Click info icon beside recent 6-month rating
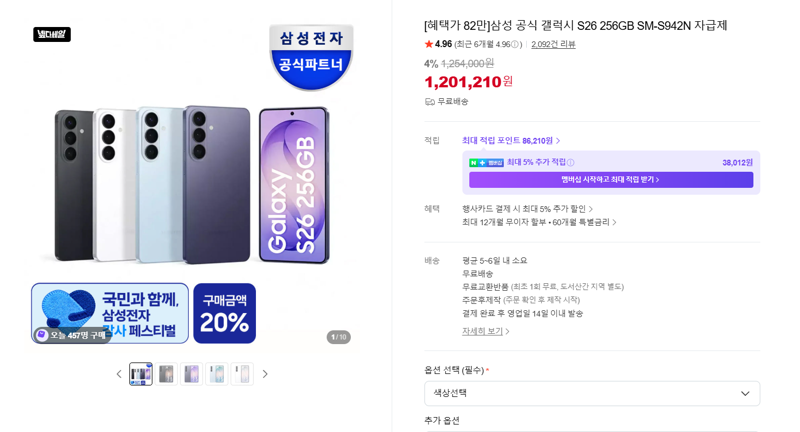The width and height of the screenshot is (800, 432). tap(515, 44)
